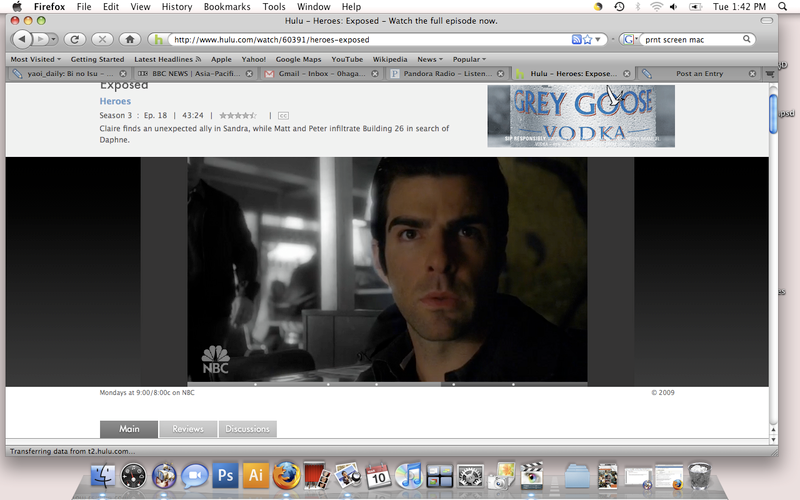Click the Heroes show link
The height and width of the screenshot is (500, 800).
[x=115, y=101]
